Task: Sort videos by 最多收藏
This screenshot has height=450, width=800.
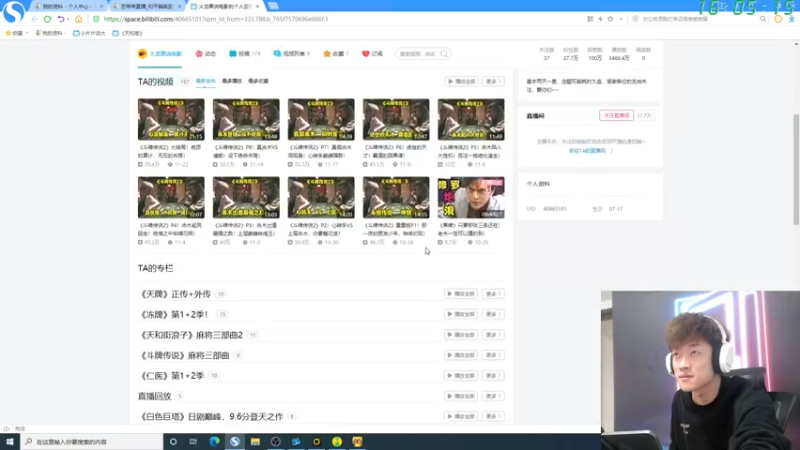Action: [x=258, y=81]
